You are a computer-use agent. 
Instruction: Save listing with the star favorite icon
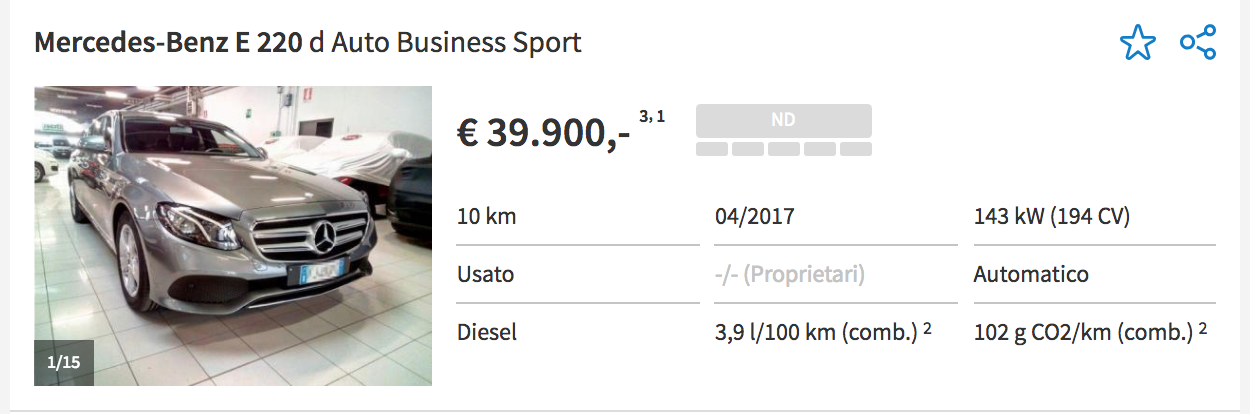[1137, 43]
